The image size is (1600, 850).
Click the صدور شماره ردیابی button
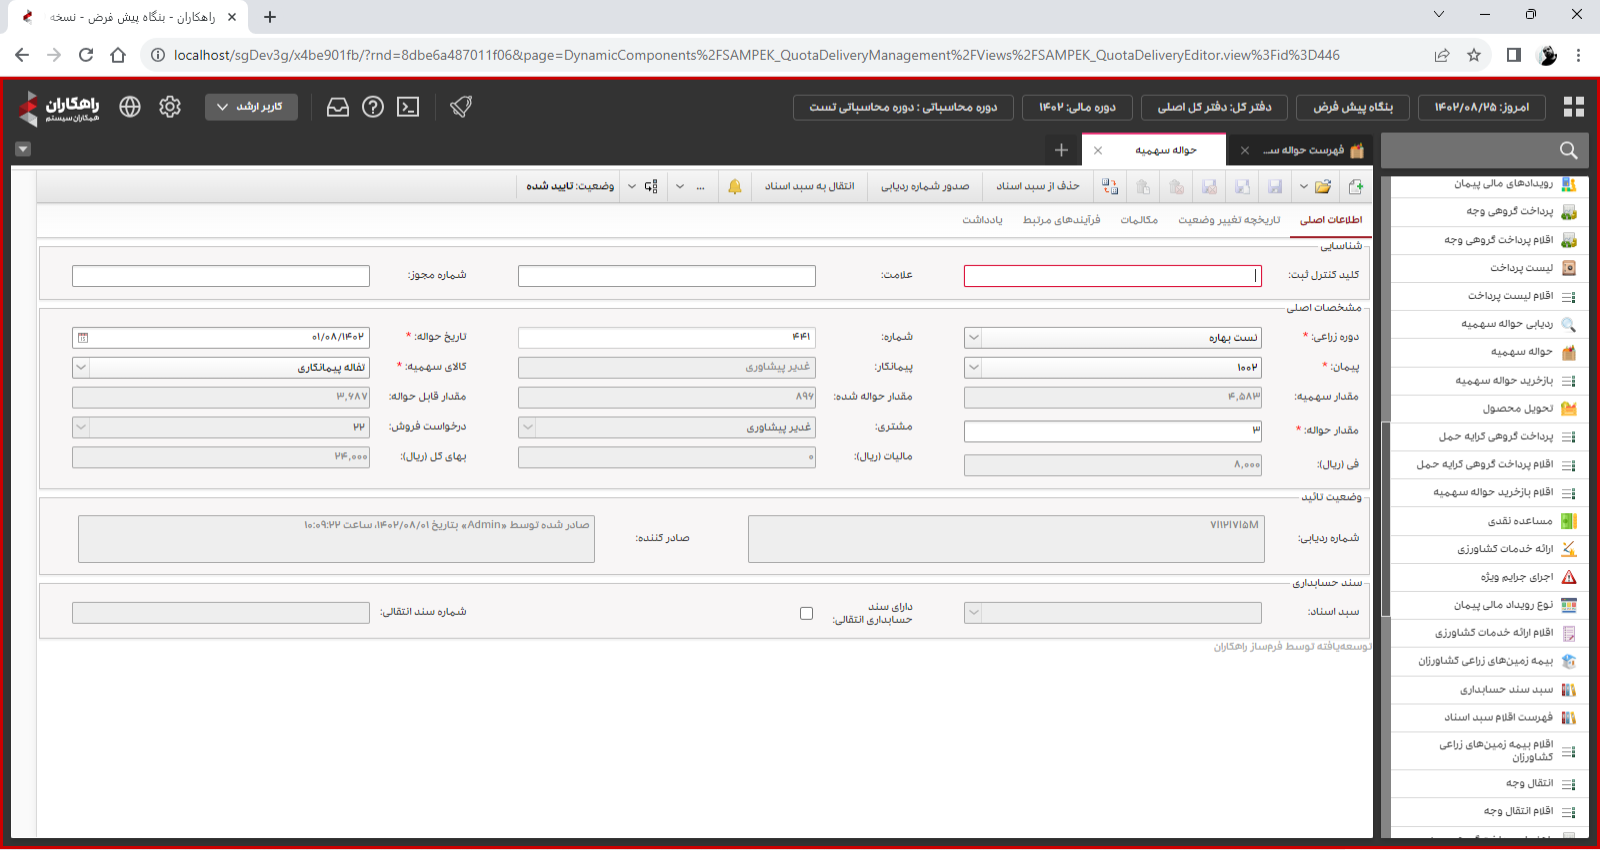click(x=925, y=186)
